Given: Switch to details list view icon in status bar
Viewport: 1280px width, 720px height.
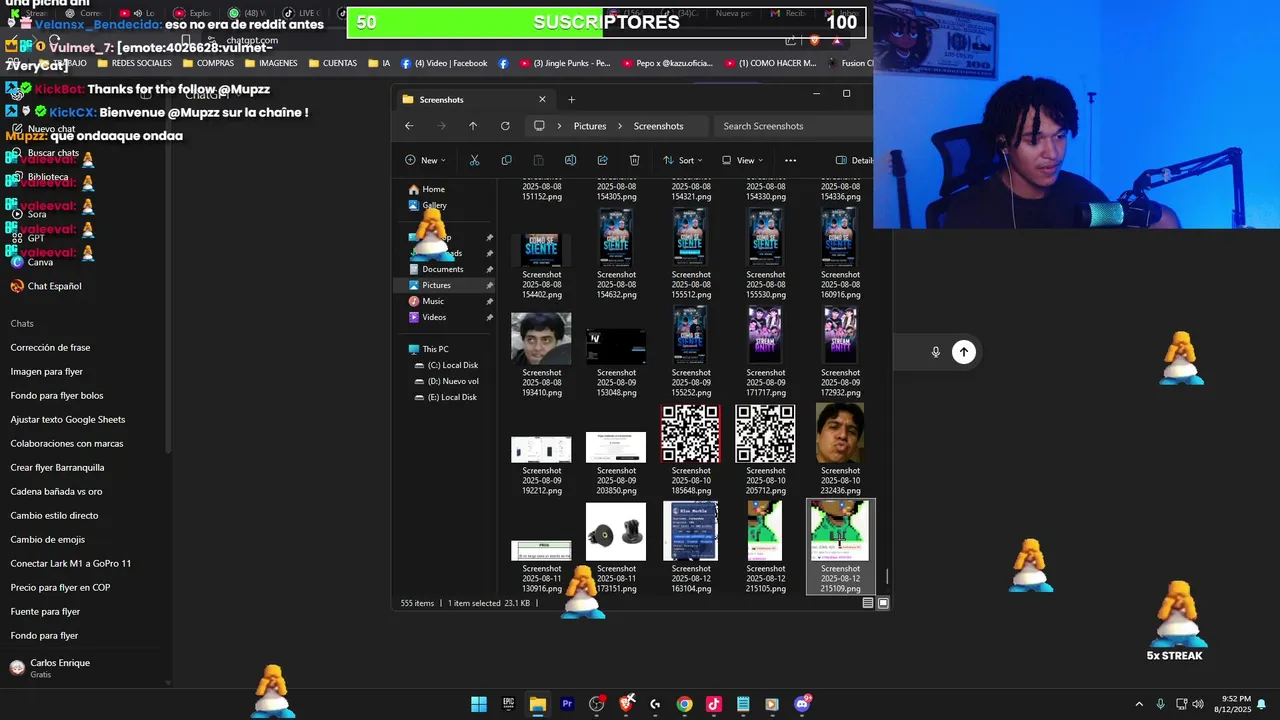Looking at the screenshot, I should pyautogui.click(x=868, y=603).
